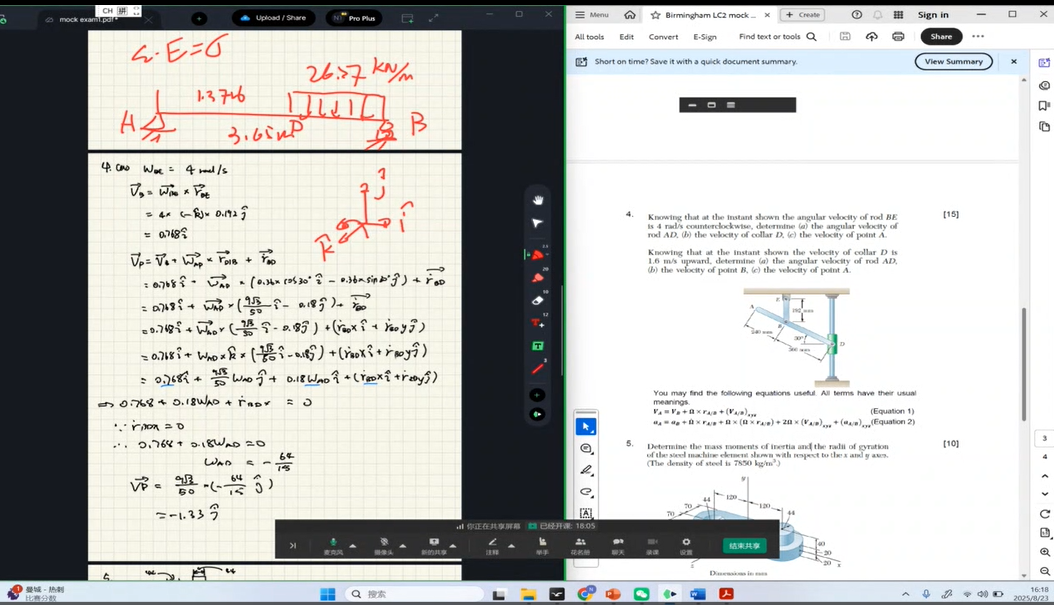Open the All tools menu
1054x605 pixels.
(589, 37)
